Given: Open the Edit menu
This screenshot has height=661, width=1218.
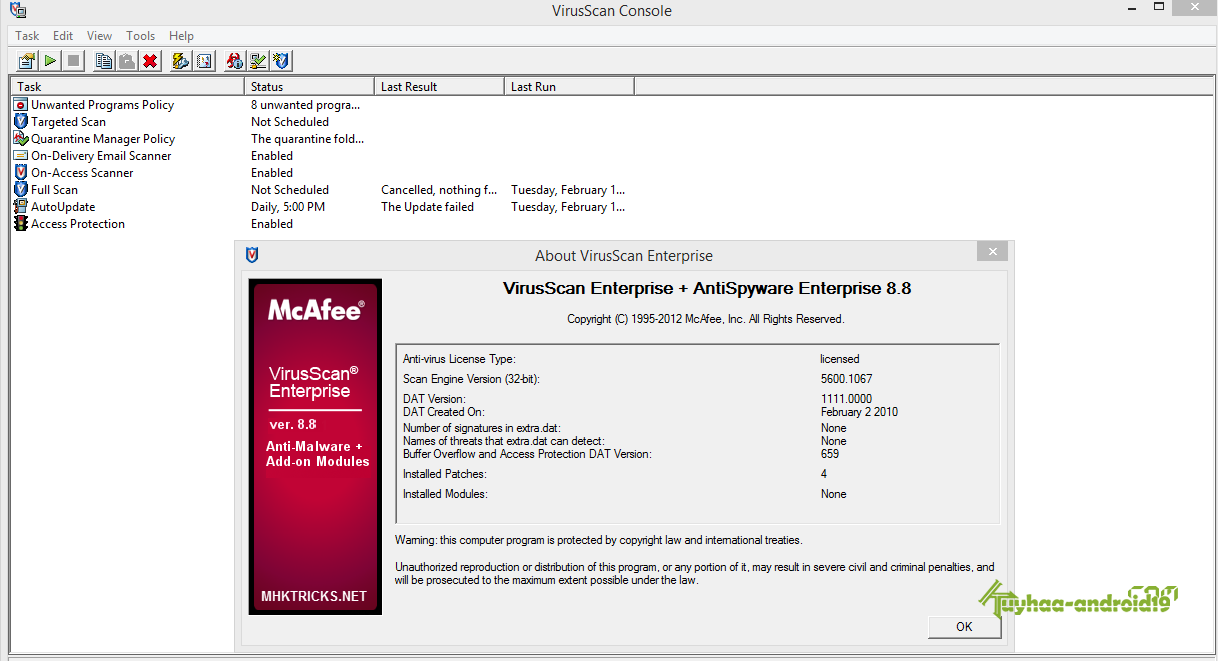Looking at the screenshot, I should click(x=63, y=36).
